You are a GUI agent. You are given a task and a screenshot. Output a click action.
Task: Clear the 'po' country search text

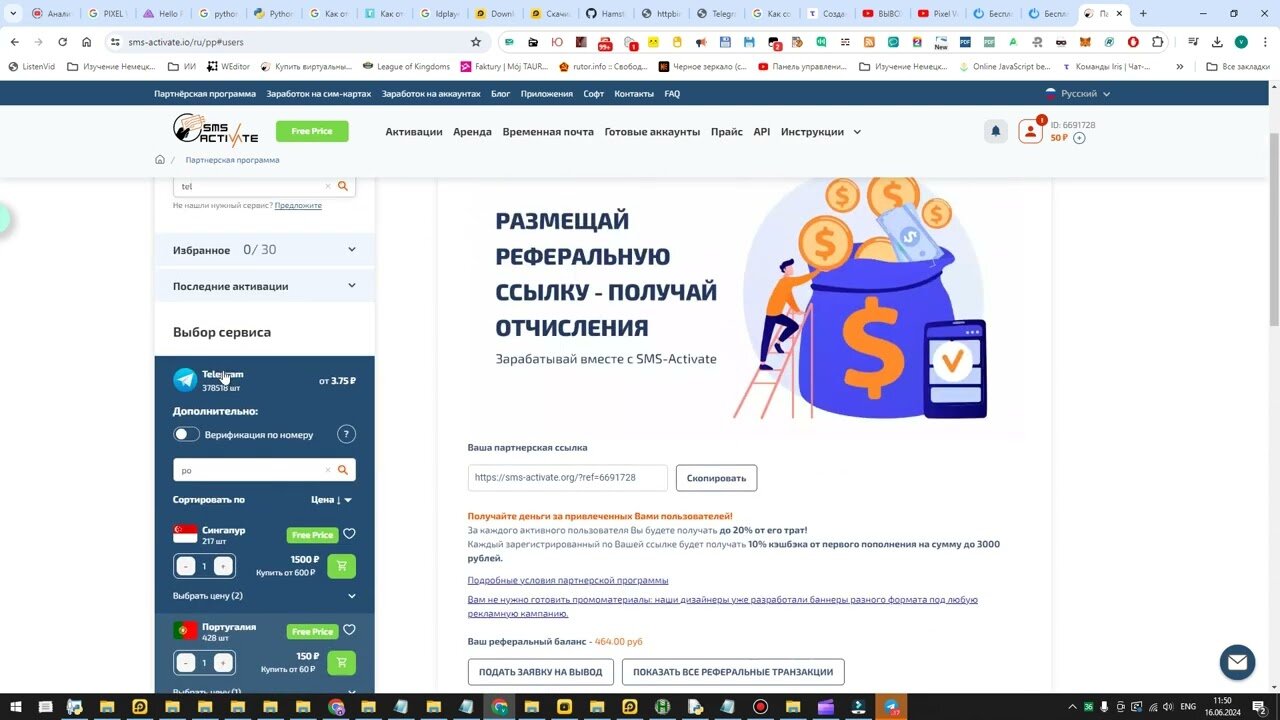[327, 470]
